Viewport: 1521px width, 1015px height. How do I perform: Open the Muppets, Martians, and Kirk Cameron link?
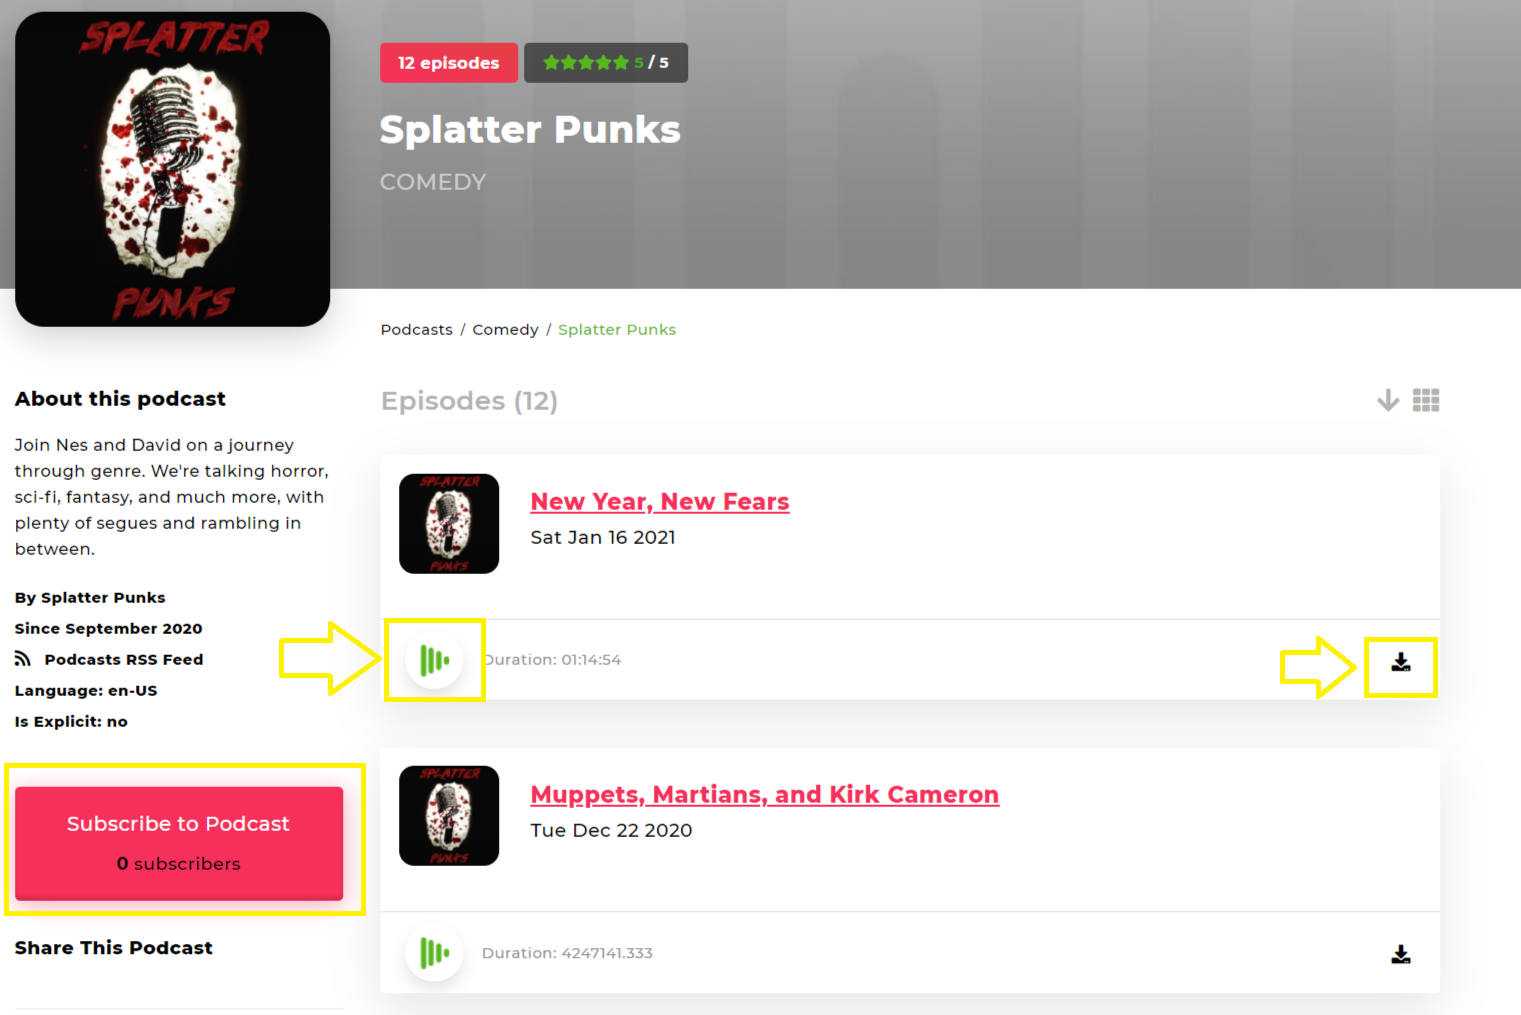pyautogui.click(x=765, y=795)
